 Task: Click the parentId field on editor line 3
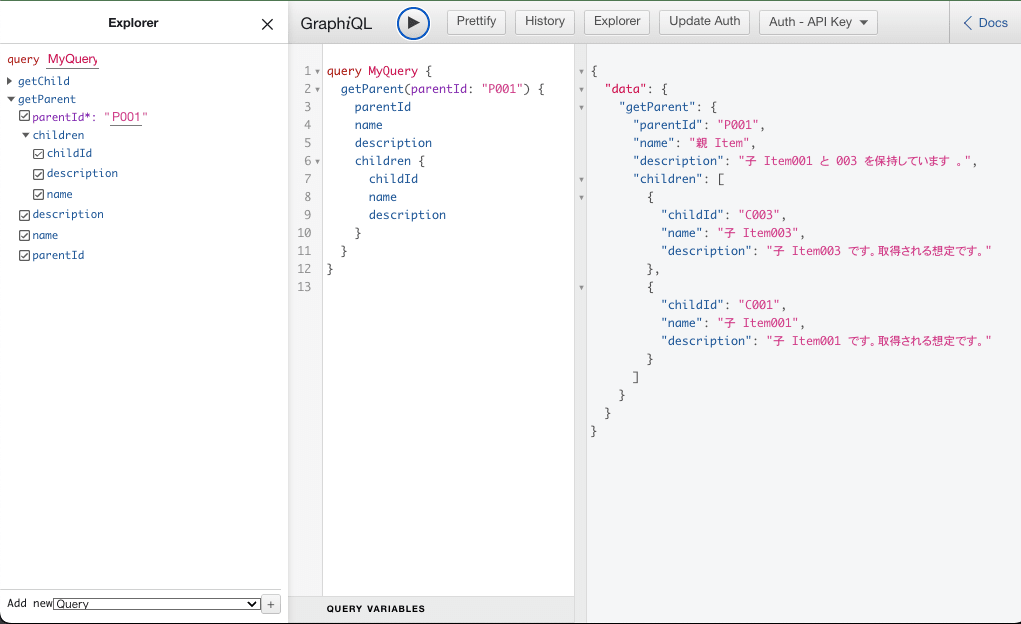coord(382,107)
